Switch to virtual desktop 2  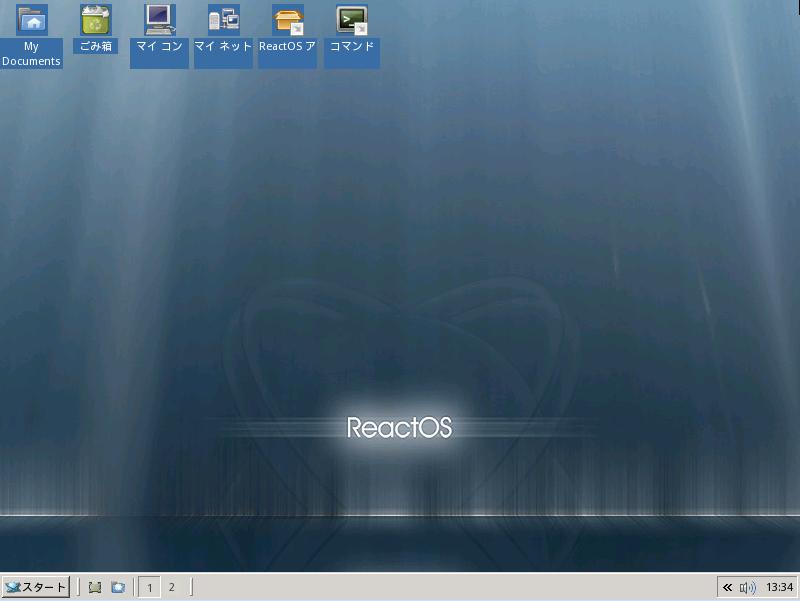(x=172, y=587)
